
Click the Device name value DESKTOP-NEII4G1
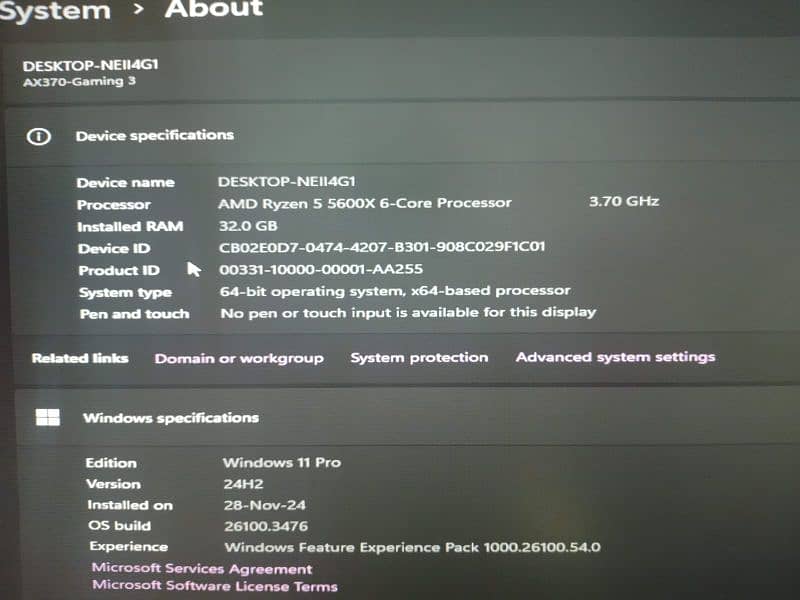[286, 182]
